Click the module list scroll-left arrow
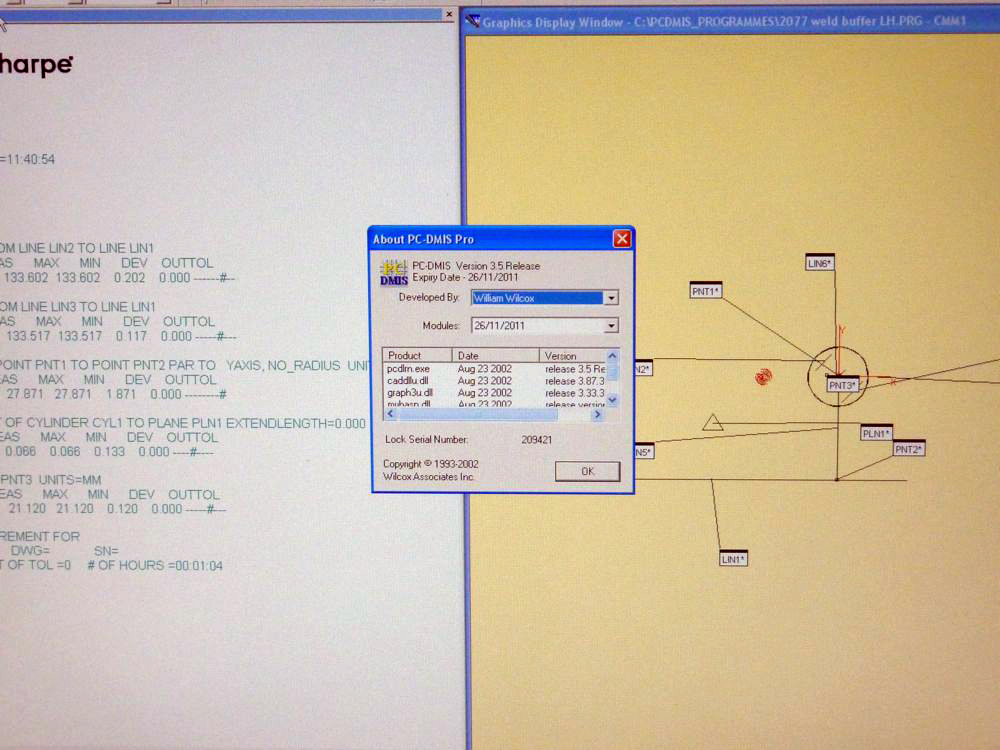The width and height of the screenshot is (1000, 750). (x=390, y=415)
